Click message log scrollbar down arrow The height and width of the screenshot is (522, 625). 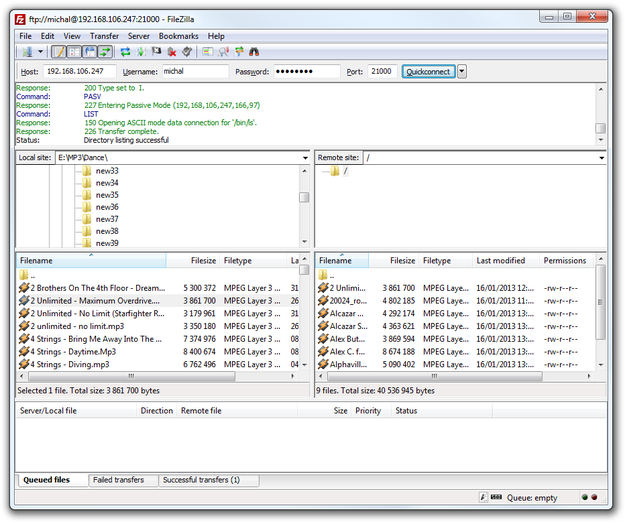[x=601, y=140]
